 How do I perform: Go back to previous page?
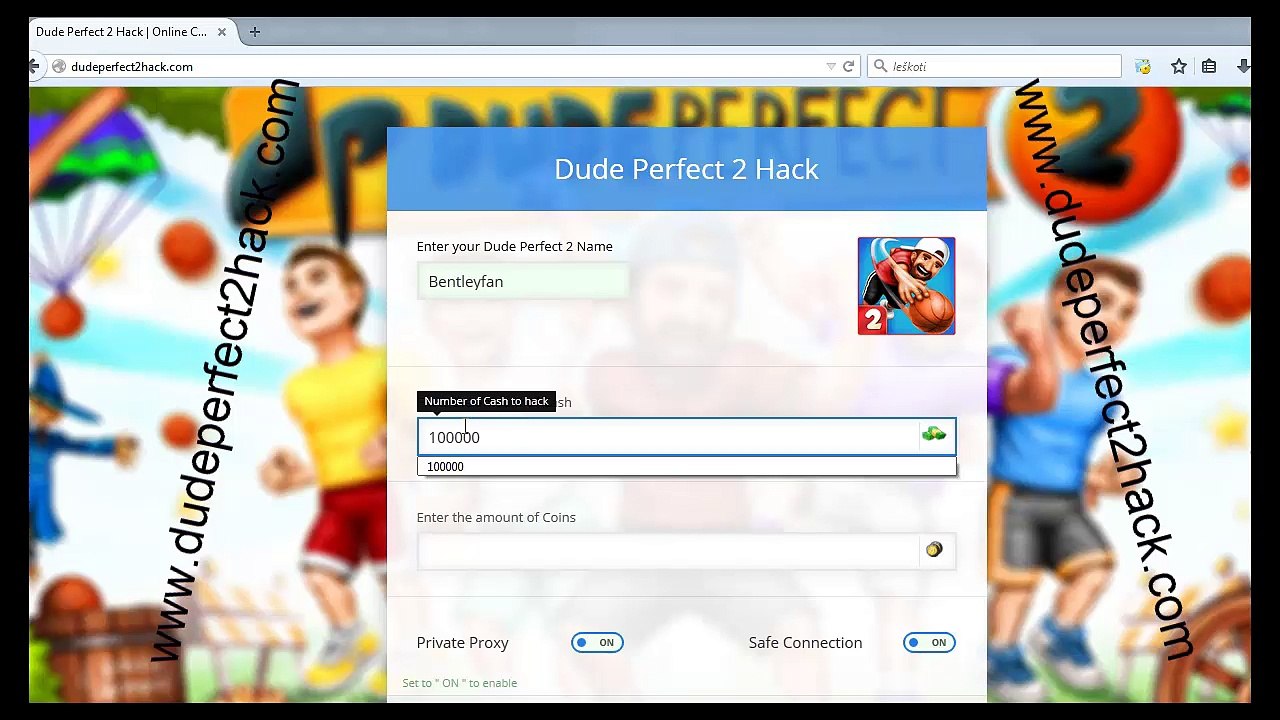click(x=34, y=66)
